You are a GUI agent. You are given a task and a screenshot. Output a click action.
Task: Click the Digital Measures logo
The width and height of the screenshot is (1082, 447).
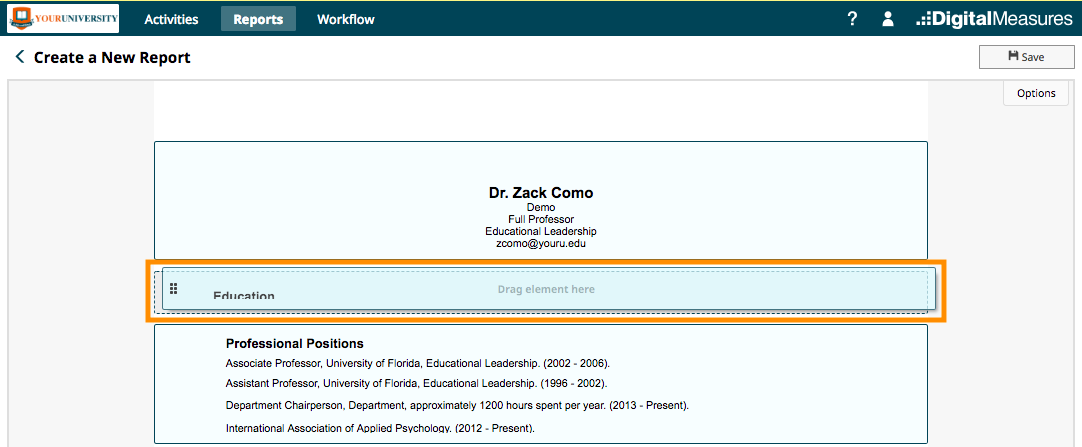pyautogui.click(x=994, y=19)
